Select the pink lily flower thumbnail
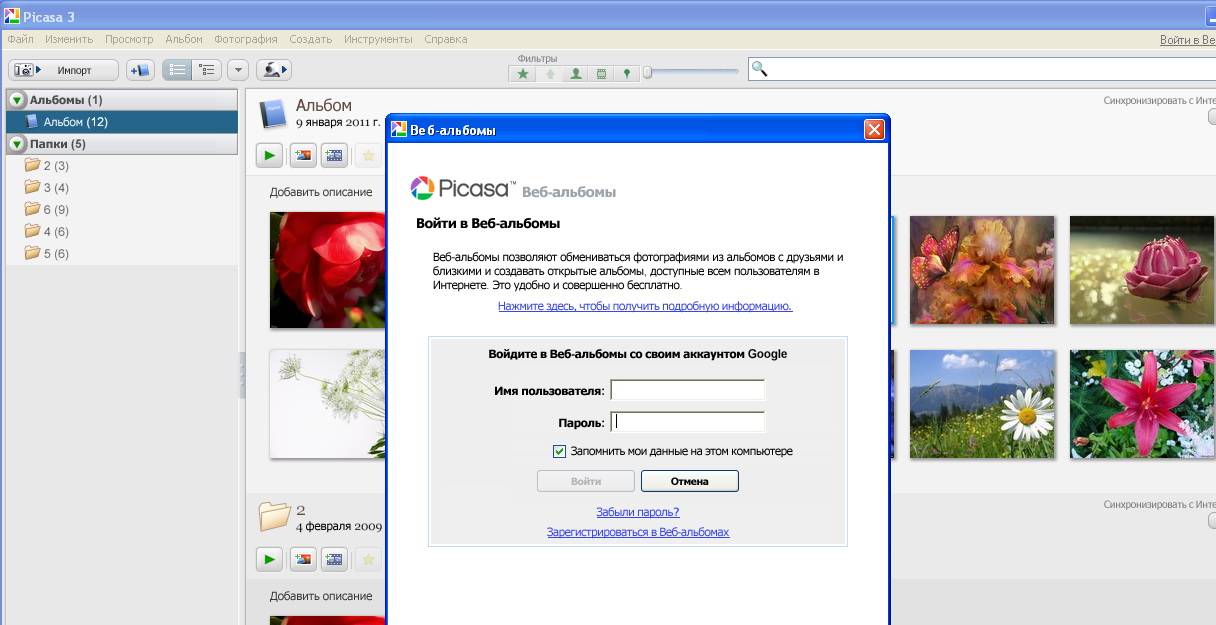Viewport: 1216px width, 625px height. pos(1142,404)
